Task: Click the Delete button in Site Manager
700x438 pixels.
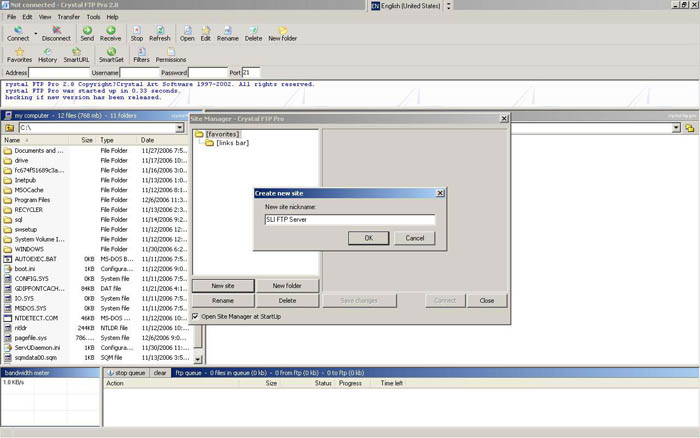Action: pyautogui.click(x=287, y=300)
